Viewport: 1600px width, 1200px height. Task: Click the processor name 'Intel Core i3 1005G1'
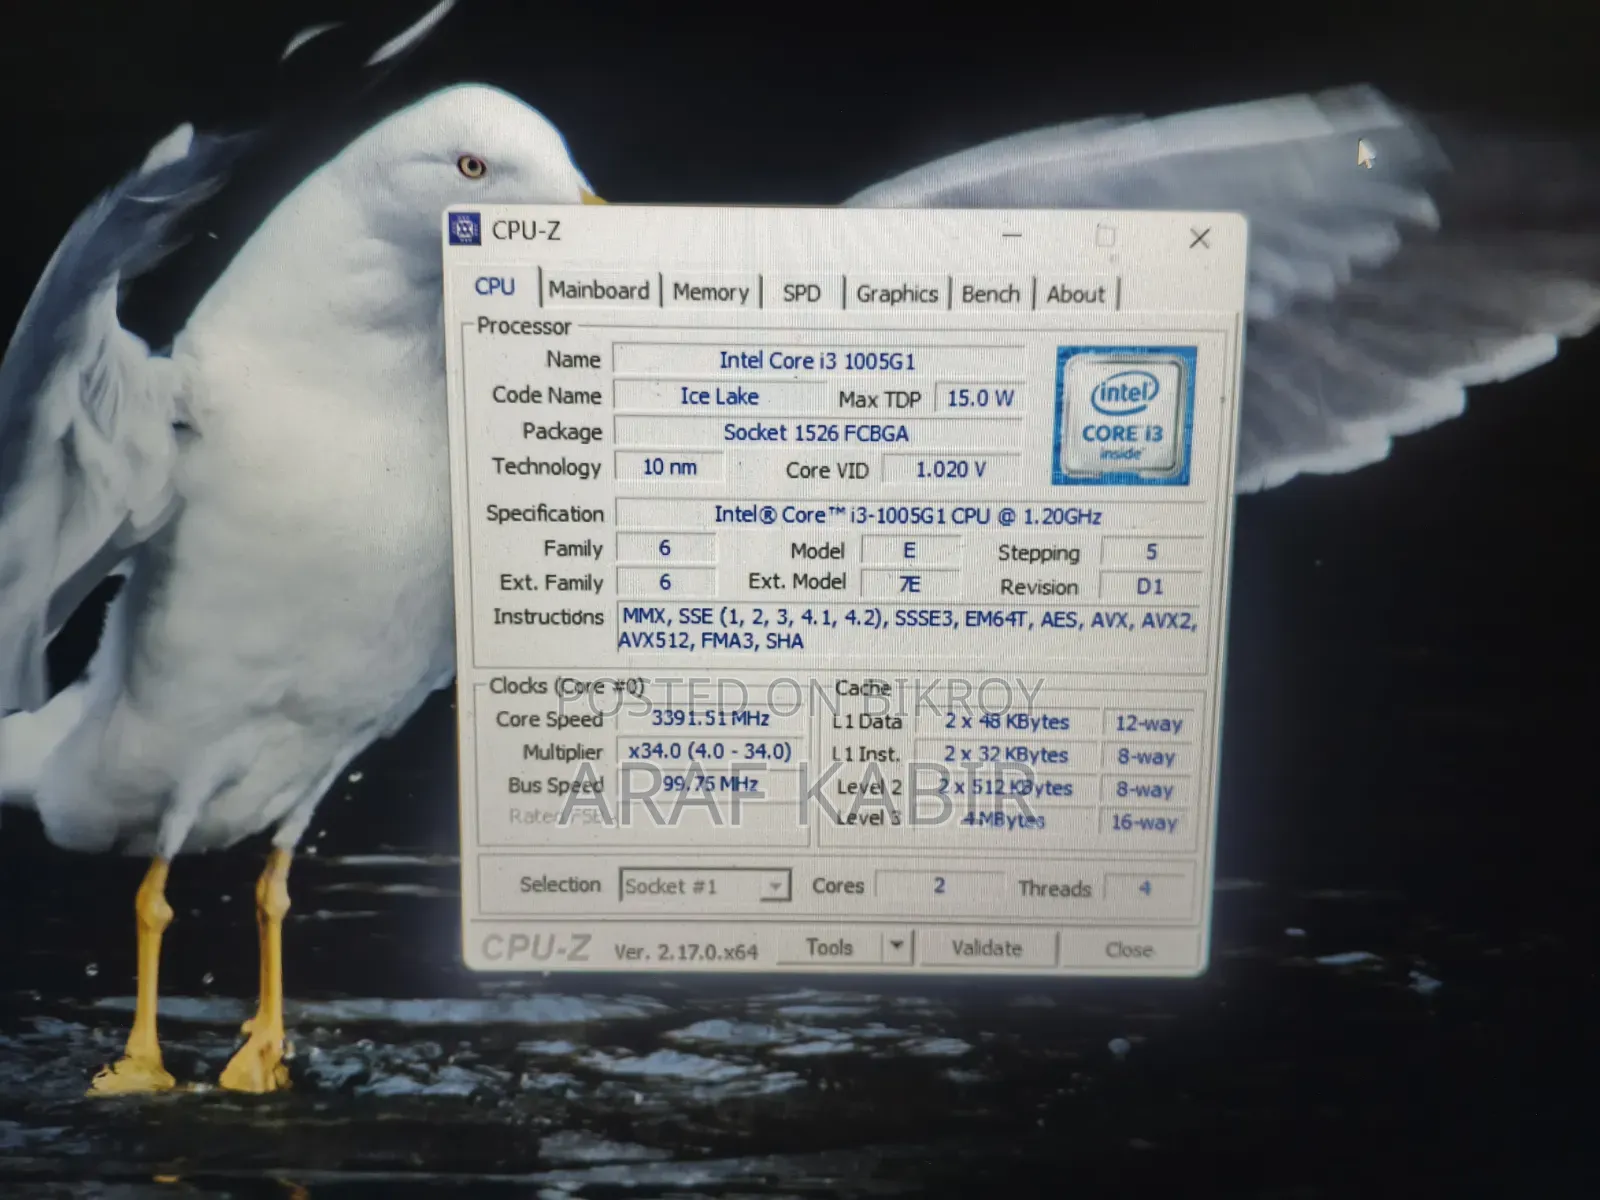pyautogui.click(x=818, y=360)
